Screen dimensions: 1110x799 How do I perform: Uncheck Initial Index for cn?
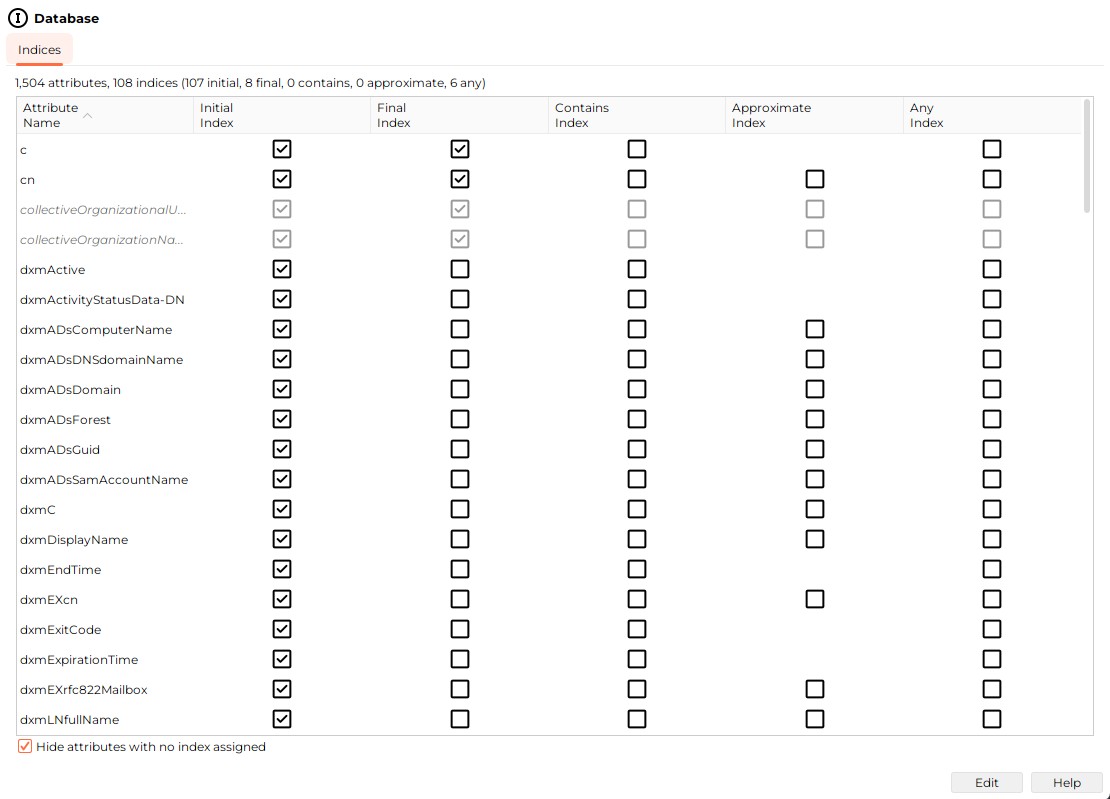[x=282, y=179]
